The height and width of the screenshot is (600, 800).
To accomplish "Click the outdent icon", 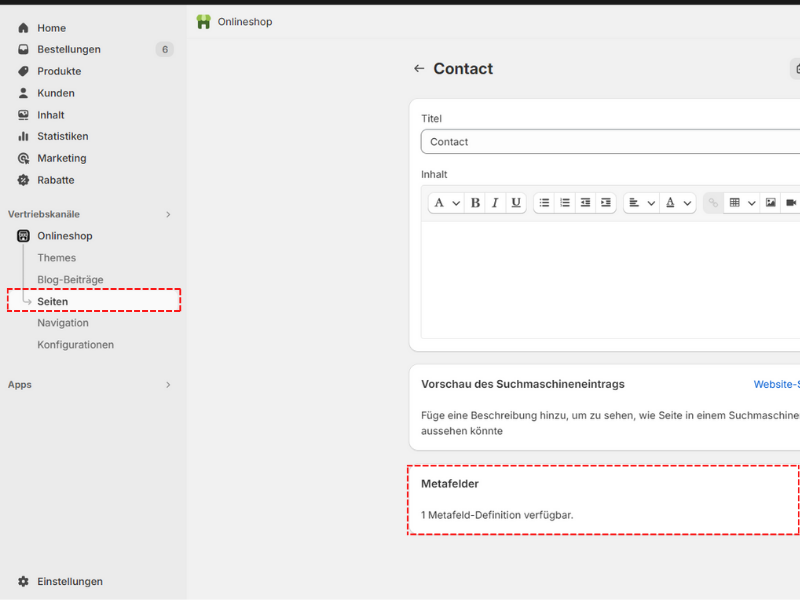I will click(585, 203).
